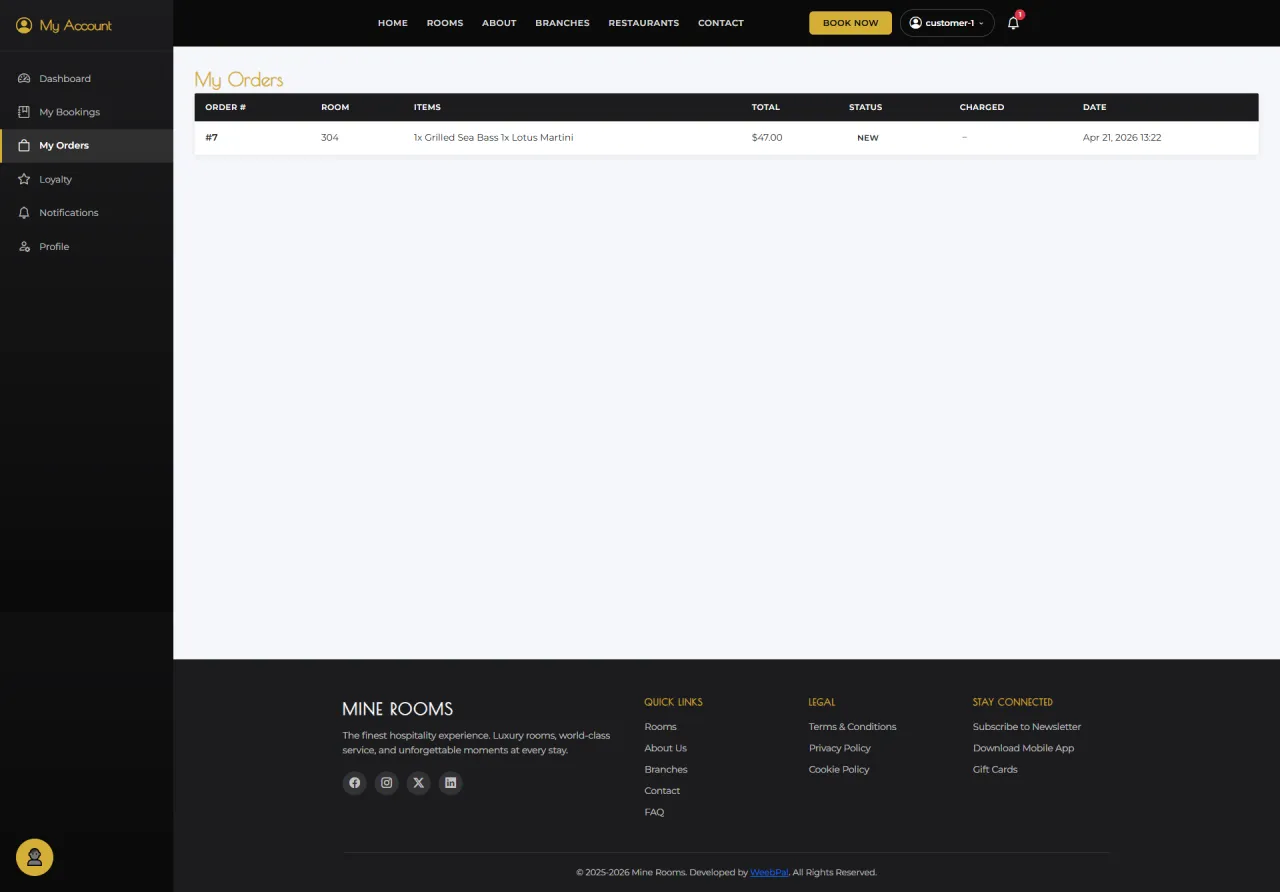1280x892 pixels.
Task: Open the Instagram social link
Action: [386, 783]
